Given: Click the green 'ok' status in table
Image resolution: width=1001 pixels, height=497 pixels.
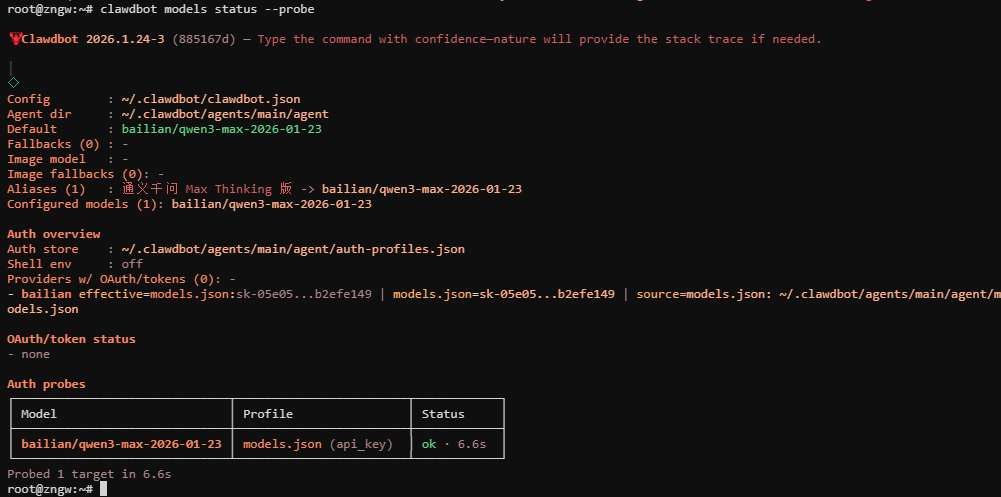Looking at the screenshot, I should click(429, 444).
